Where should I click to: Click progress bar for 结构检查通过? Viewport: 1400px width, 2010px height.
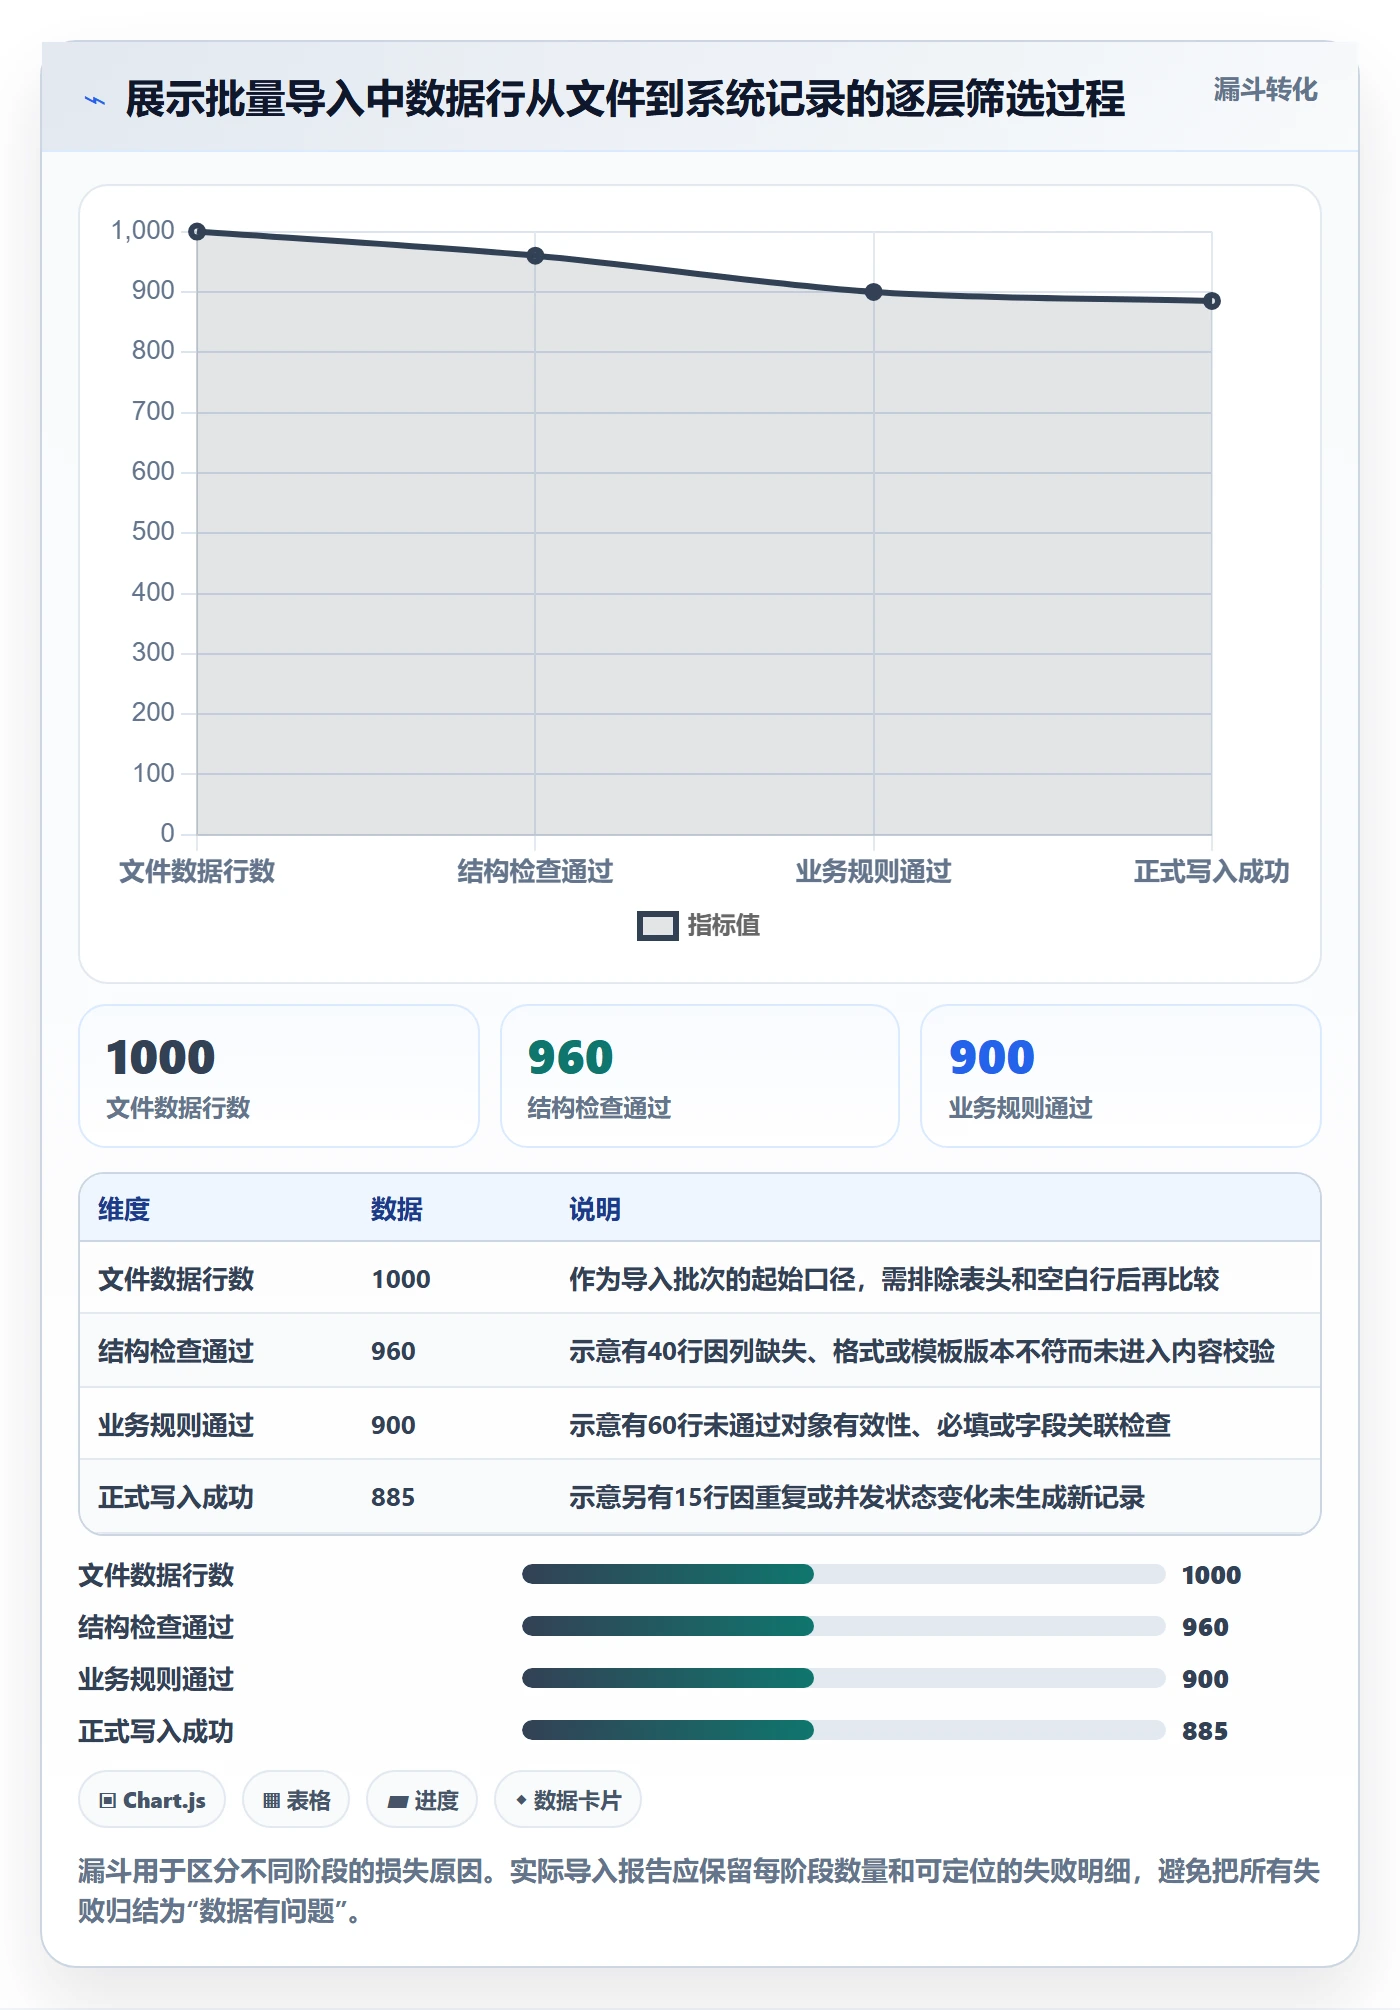coord(844,1627)
